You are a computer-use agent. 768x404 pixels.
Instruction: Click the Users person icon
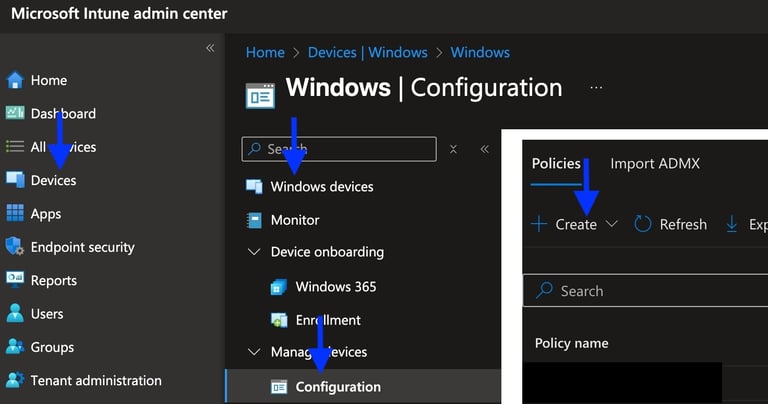[x=15, y=313]
